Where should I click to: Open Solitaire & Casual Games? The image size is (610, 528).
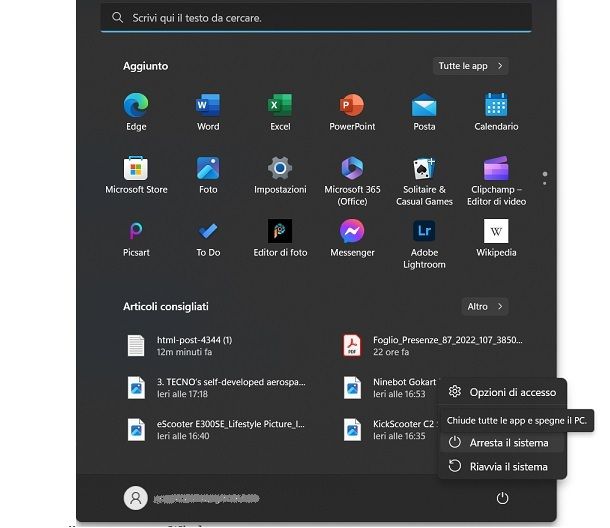point(424,181)
